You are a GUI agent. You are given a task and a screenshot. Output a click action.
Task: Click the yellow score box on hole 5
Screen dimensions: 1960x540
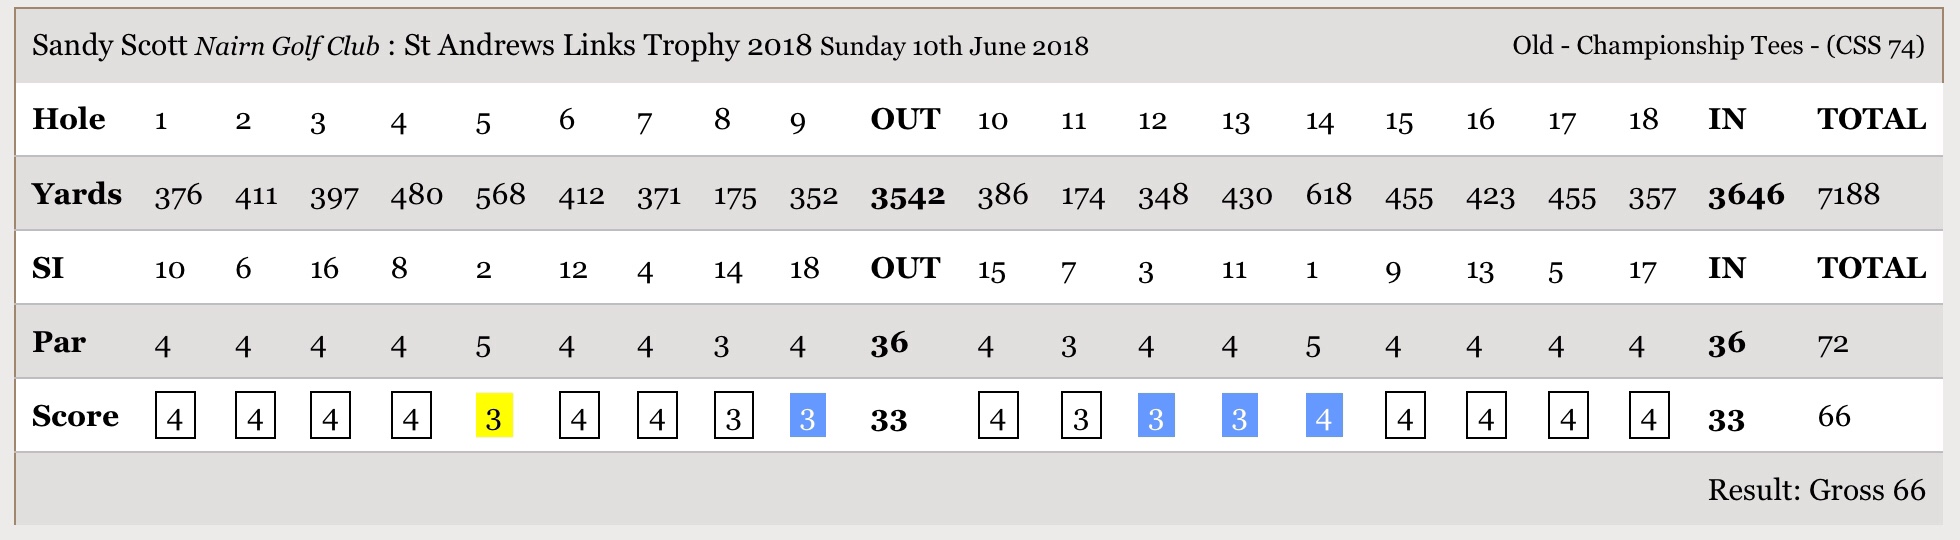point(494,416)
